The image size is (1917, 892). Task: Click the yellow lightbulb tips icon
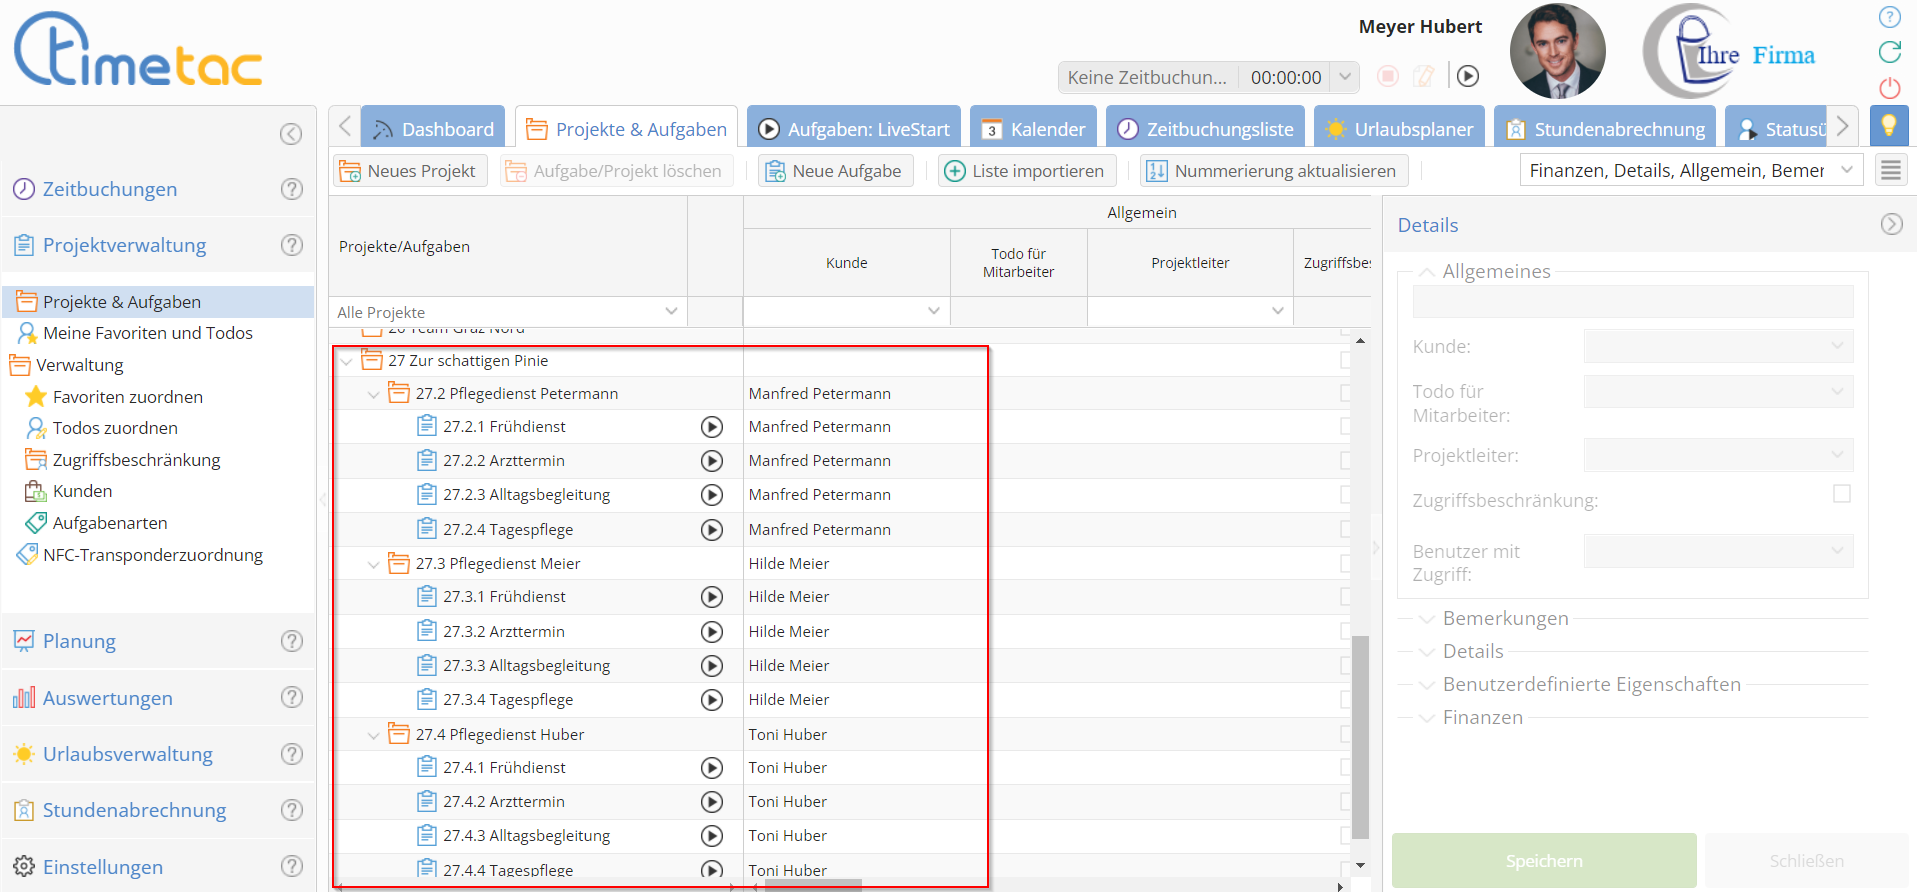(x=1888, y=125)
